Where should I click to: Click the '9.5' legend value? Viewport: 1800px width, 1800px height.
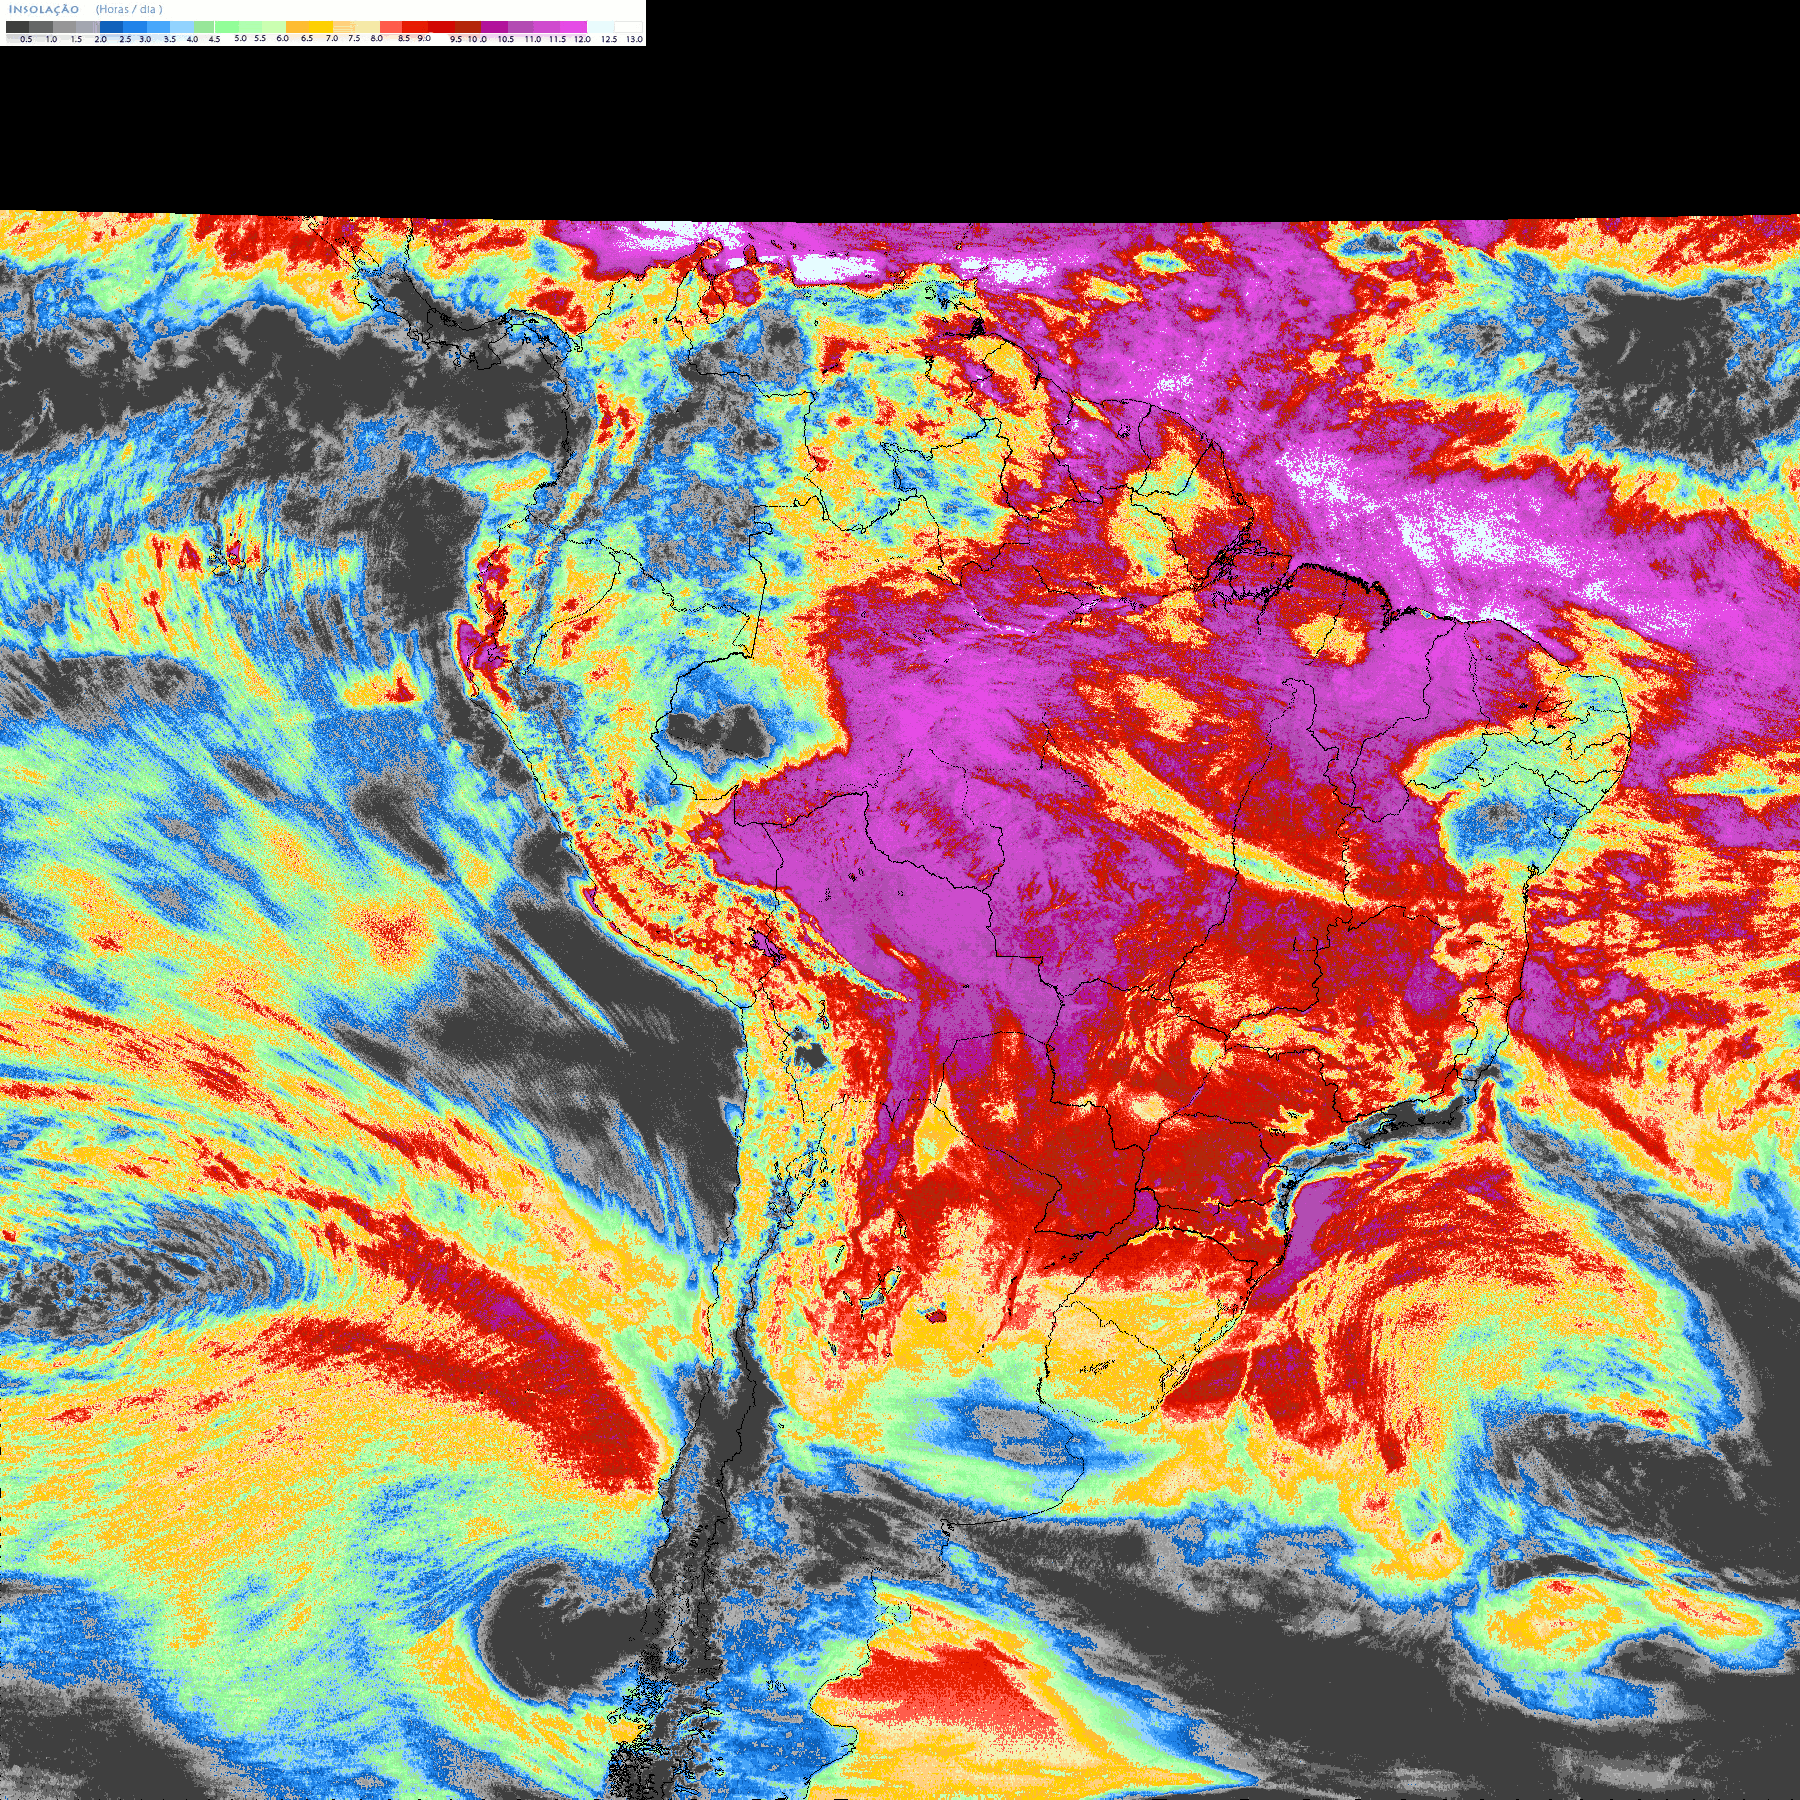point(456,39)
